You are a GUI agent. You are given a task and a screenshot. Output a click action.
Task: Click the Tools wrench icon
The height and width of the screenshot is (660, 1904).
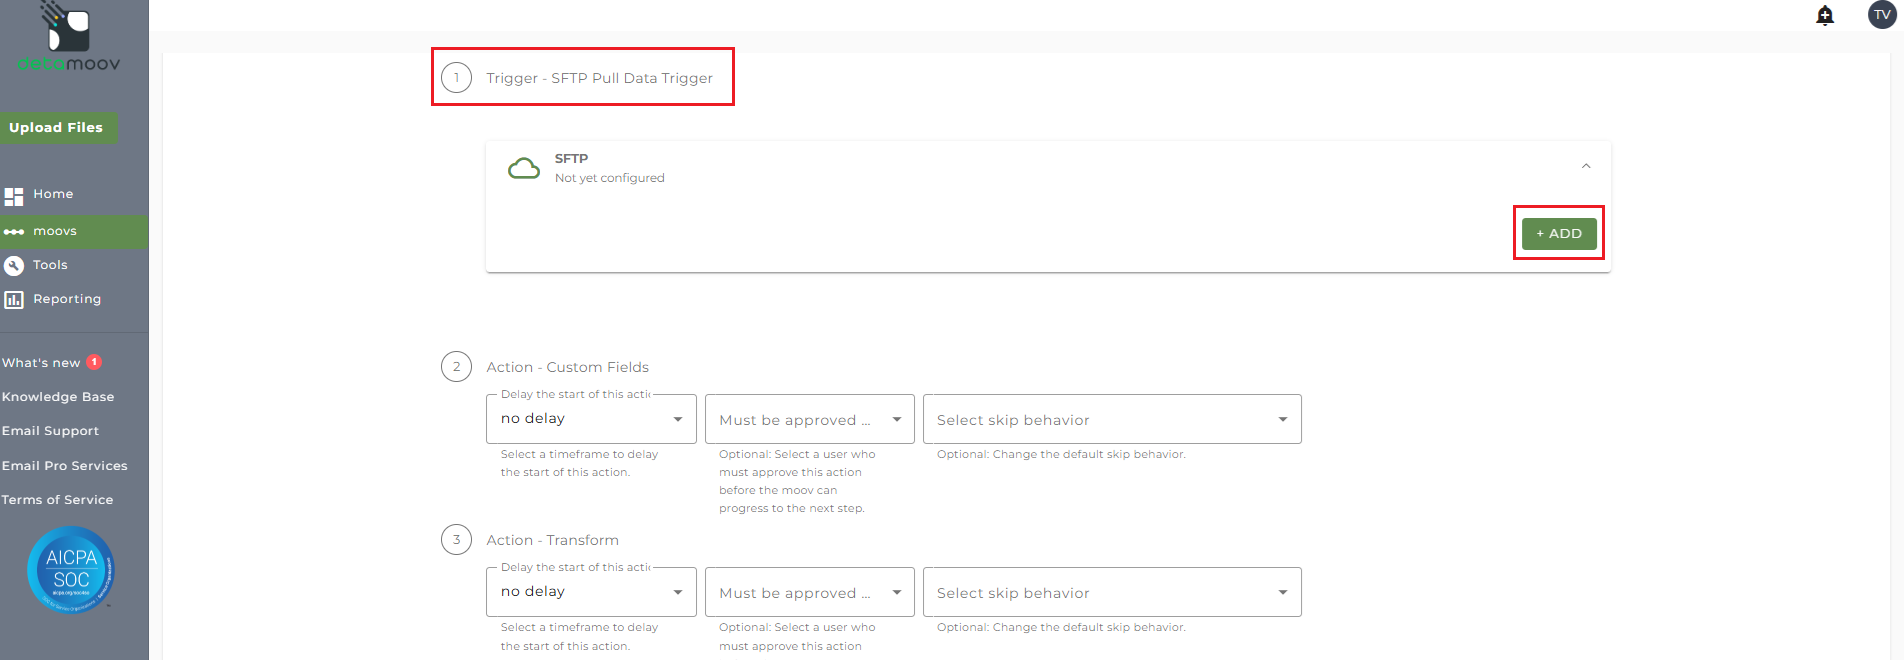click(x=14, y=266)
